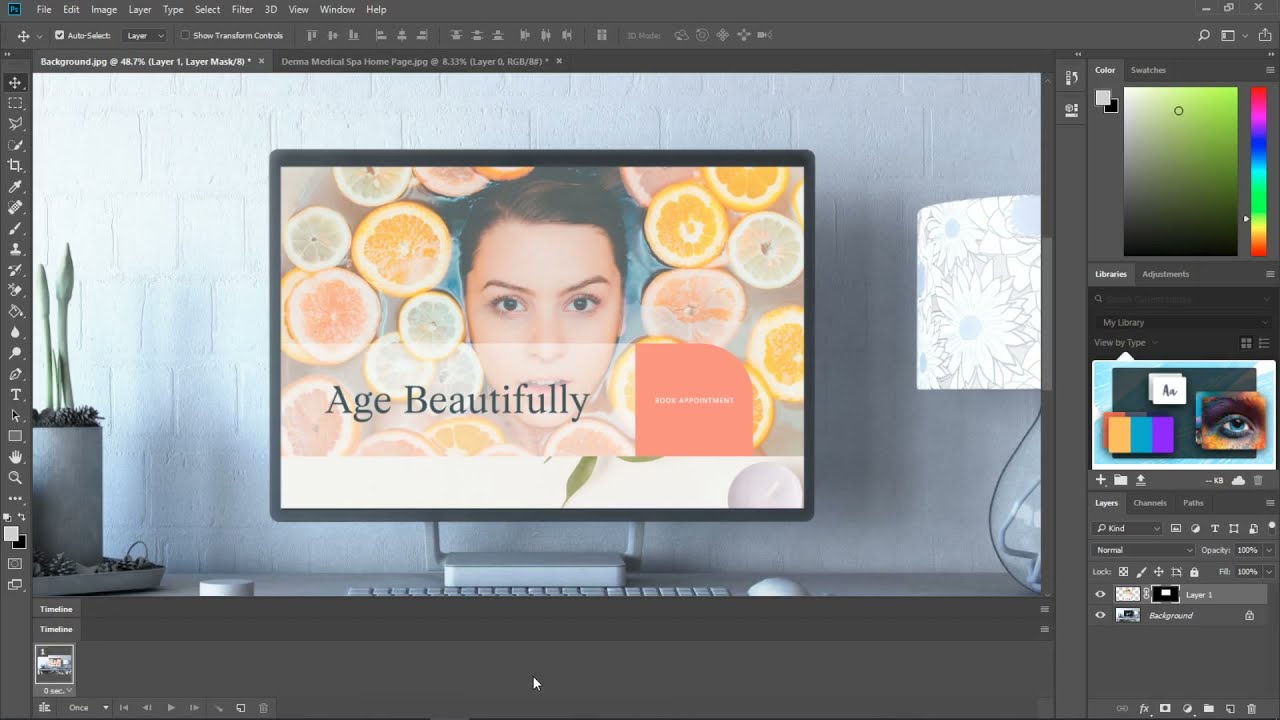This screenshot has height=720, width=1280.
Task: Toggle Auto-Select checkbox
Action: tap(59, 35)
